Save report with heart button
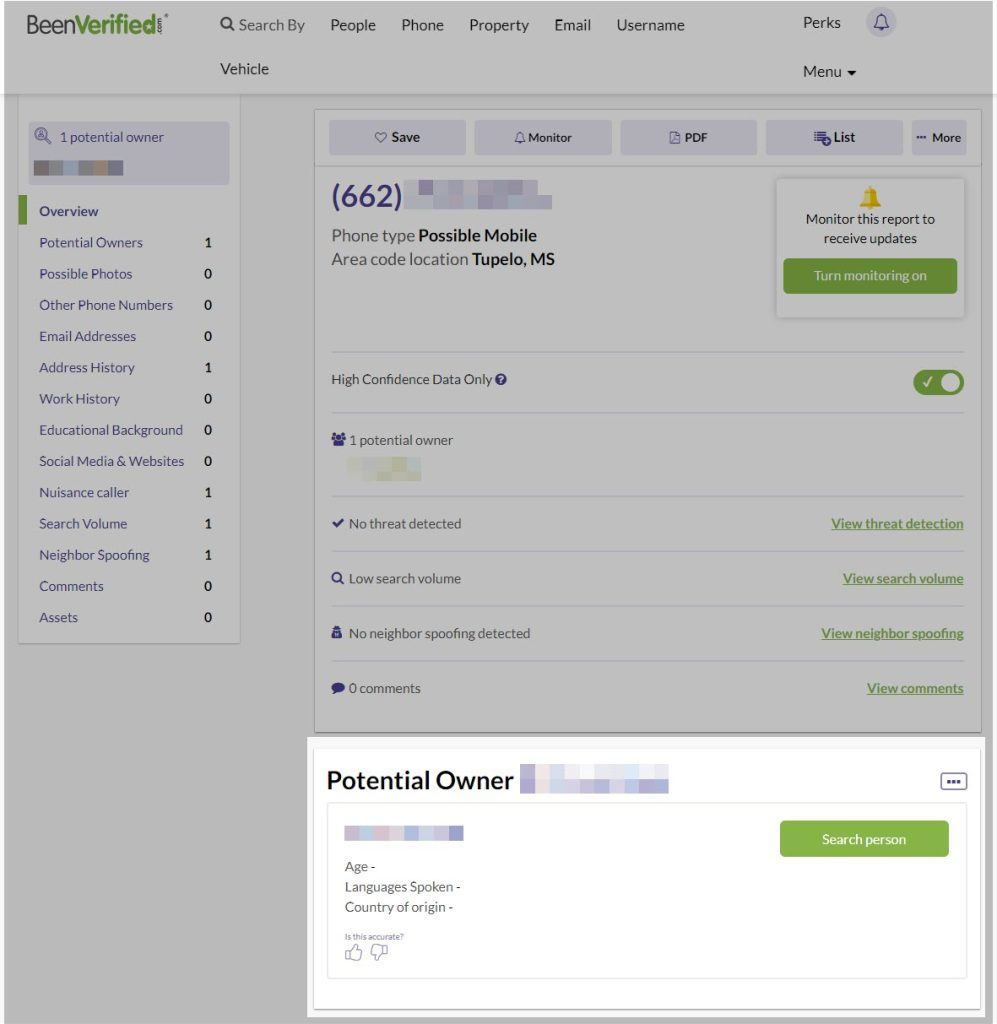Image resolution: width=997 pixels, height=1024 pixels. click(x=397, y=137)
